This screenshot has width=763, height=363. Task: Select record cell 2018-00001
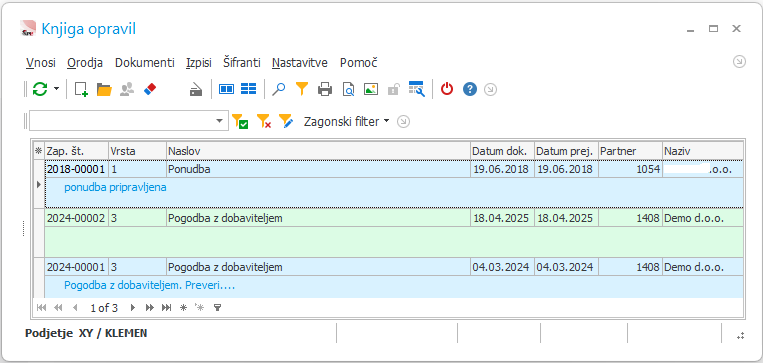click(76, 169)
